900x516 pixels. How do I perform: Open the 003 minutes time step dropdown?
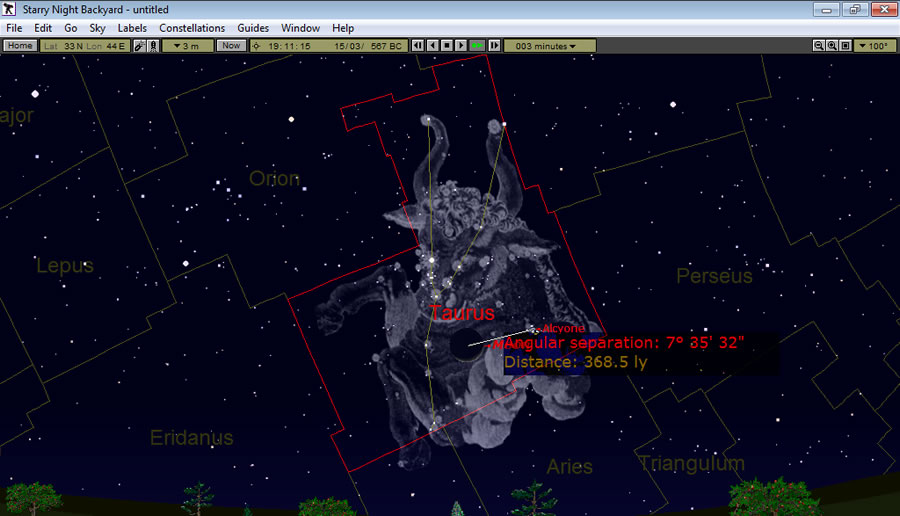click(x=549, y=46)
